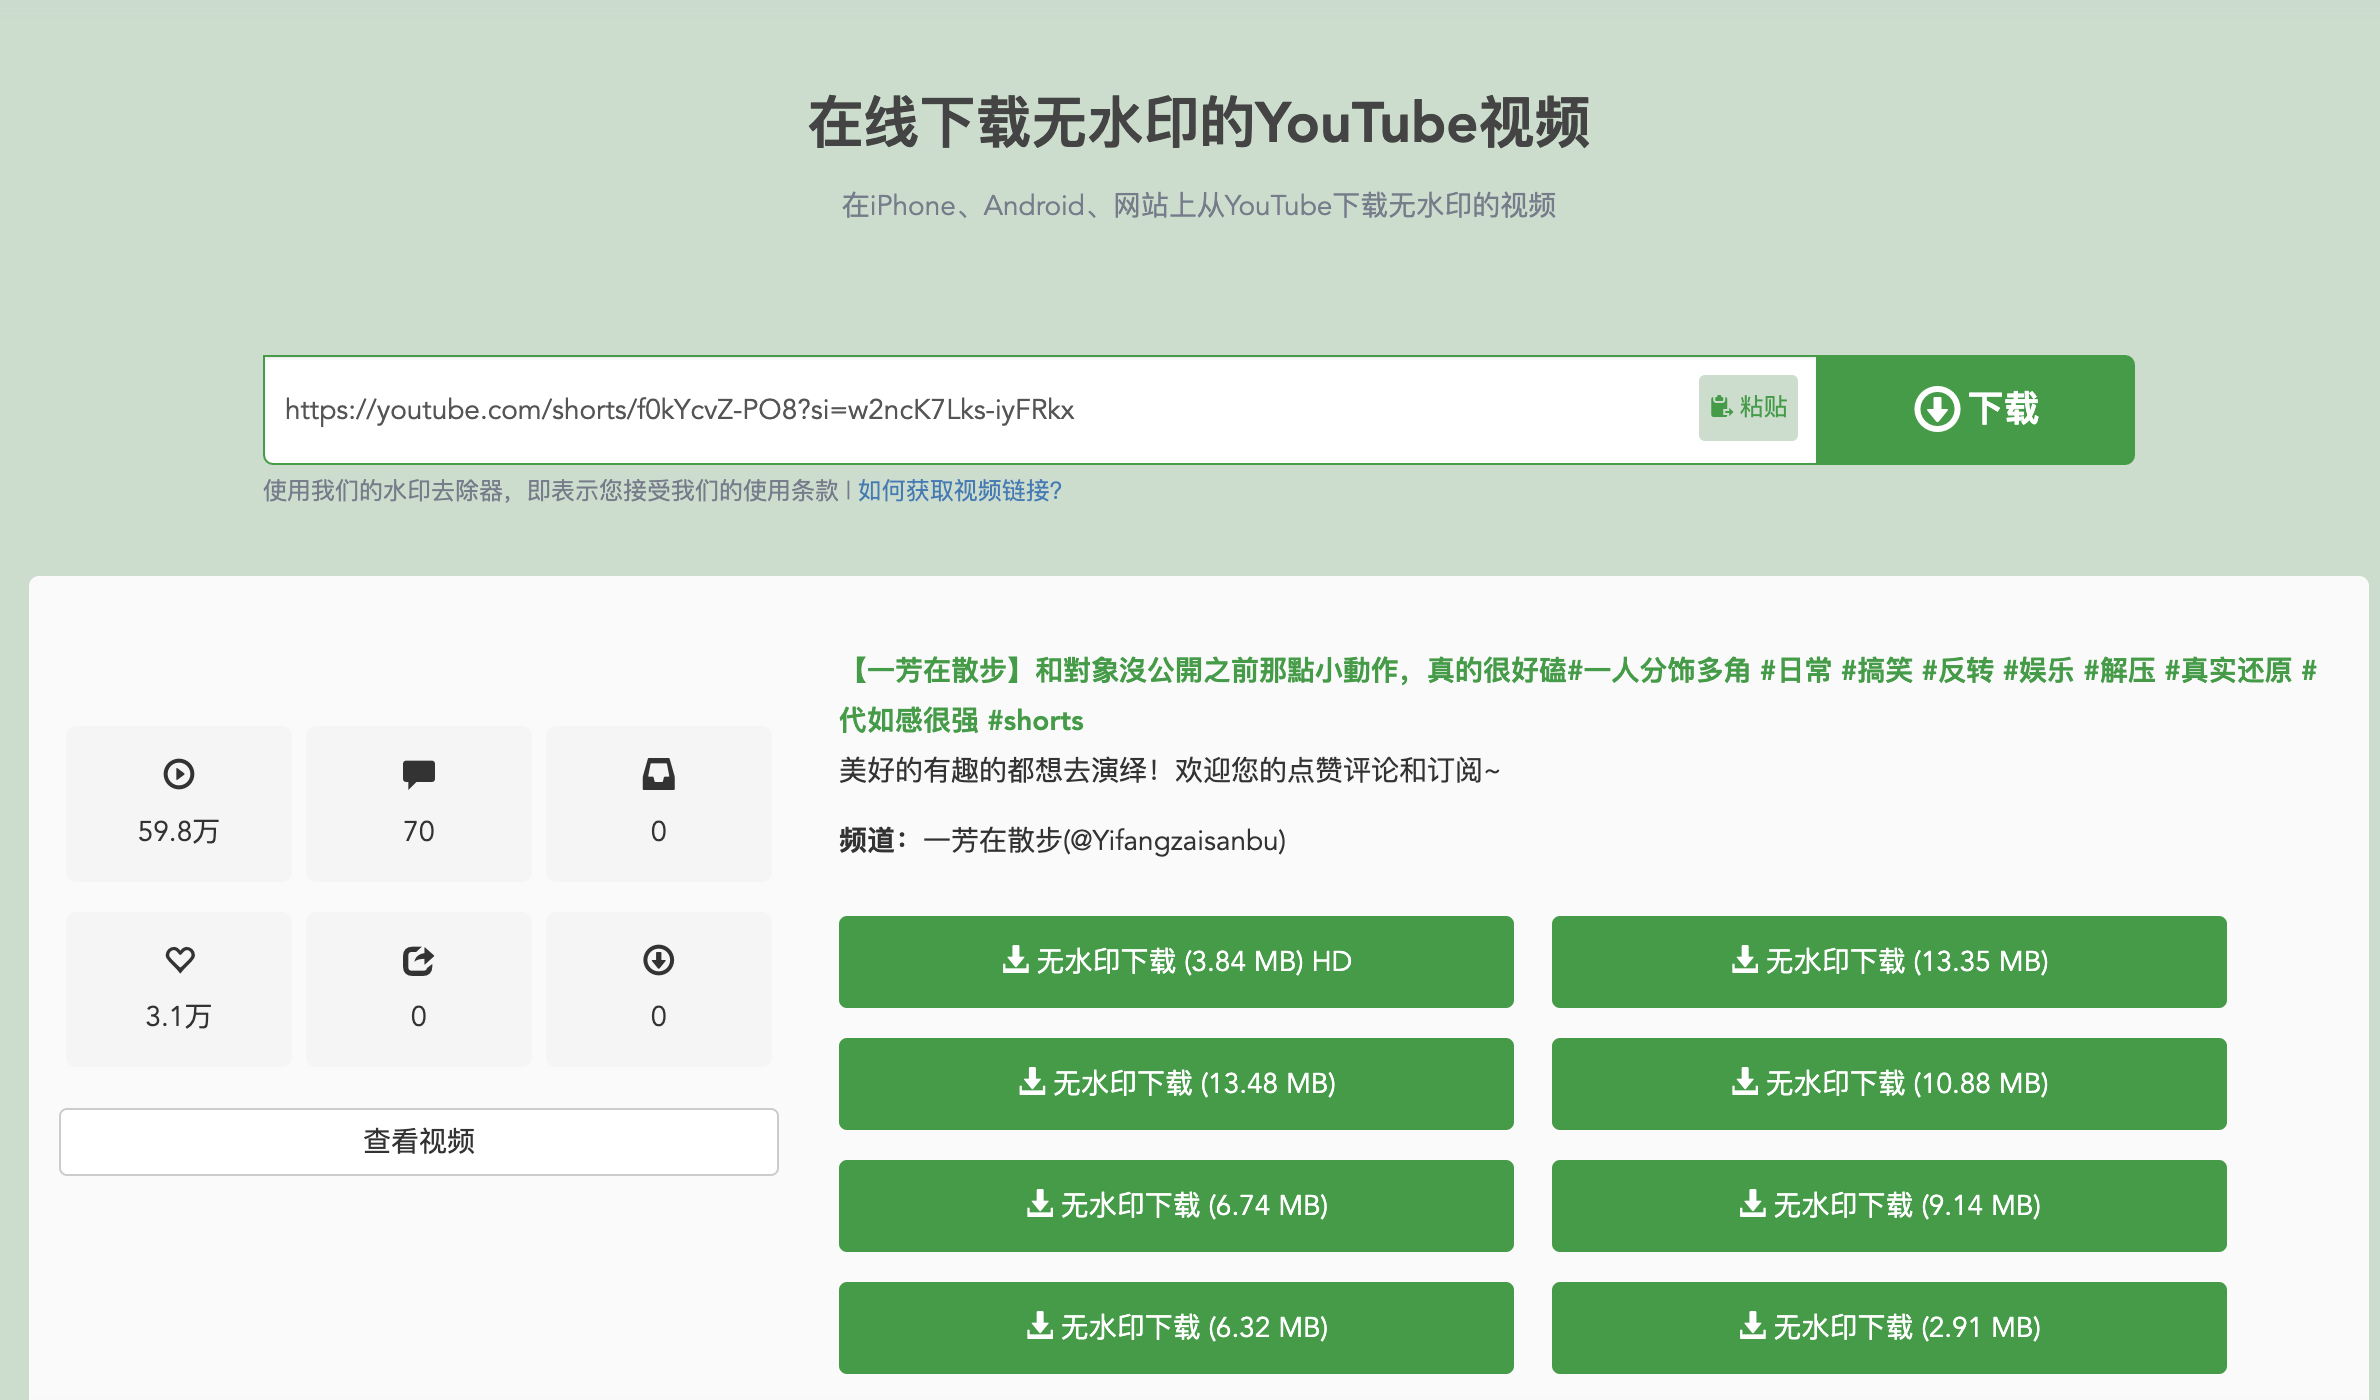
Task: Click the download arrow icon in the 下载 button
Action: (1936, 409)
